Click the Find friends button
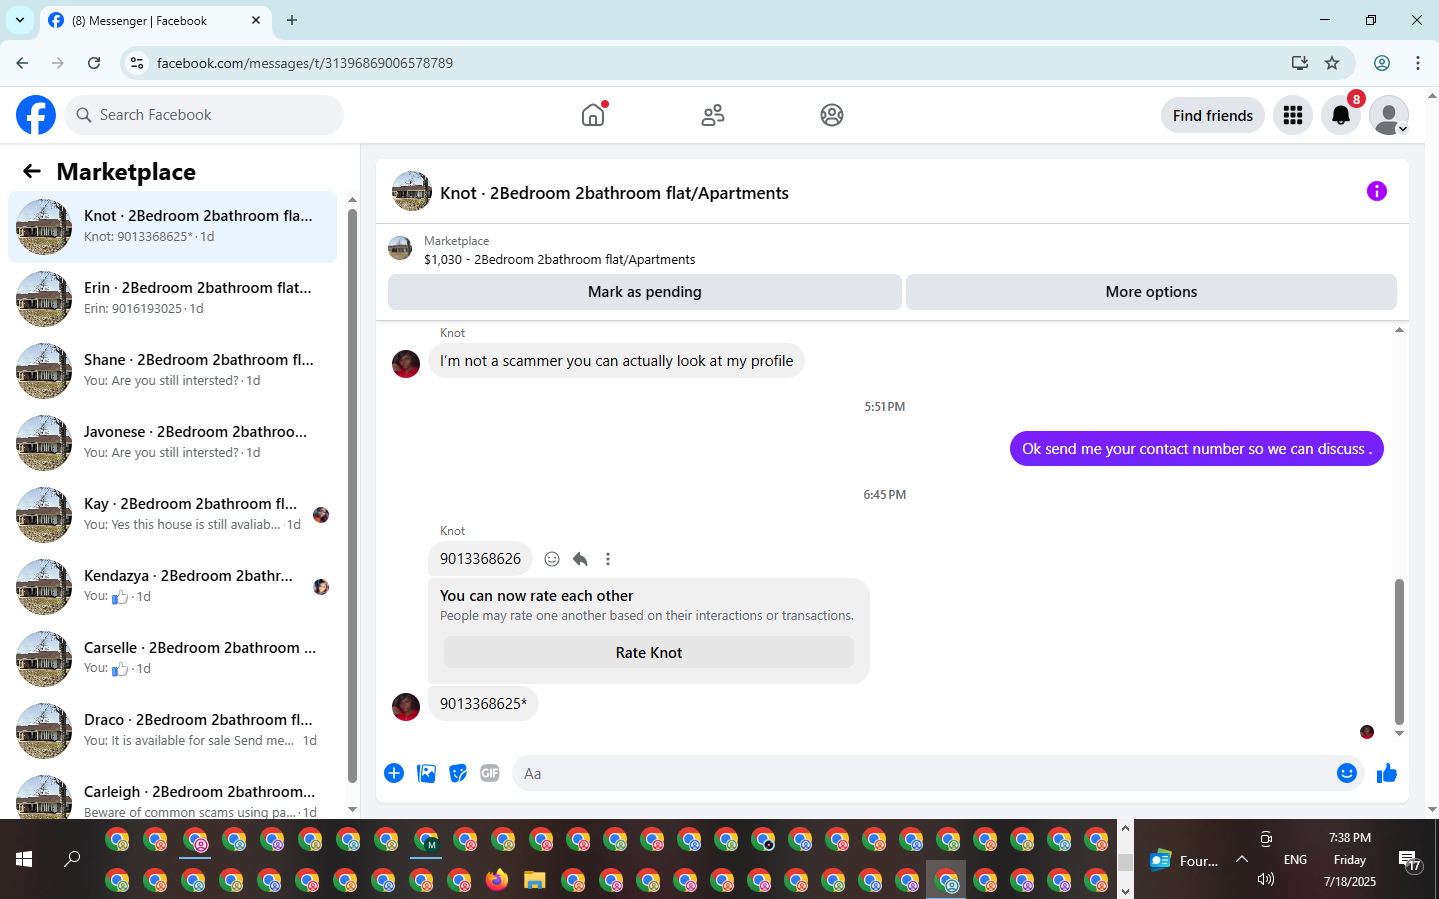Viewport: 1439px width, 899px height. click(1213, 115)
